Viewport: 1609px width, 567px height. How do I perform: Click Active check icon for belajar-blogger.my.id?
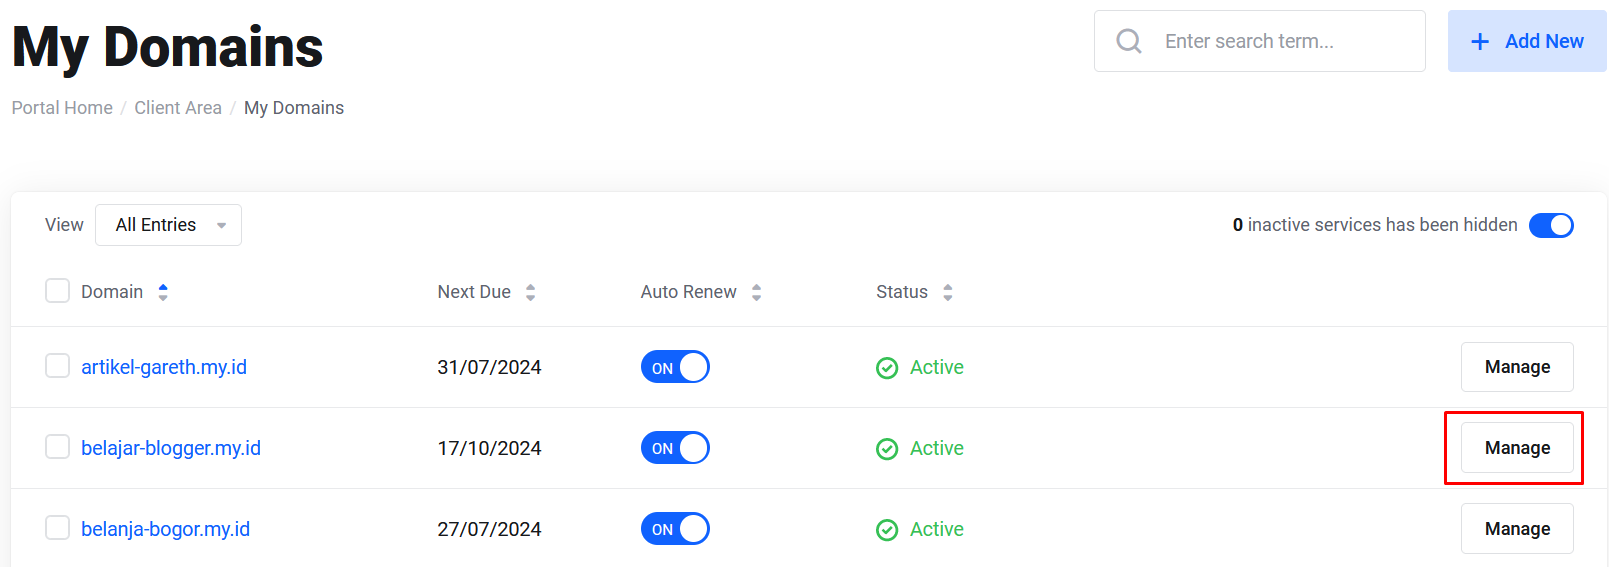[887, 449]
